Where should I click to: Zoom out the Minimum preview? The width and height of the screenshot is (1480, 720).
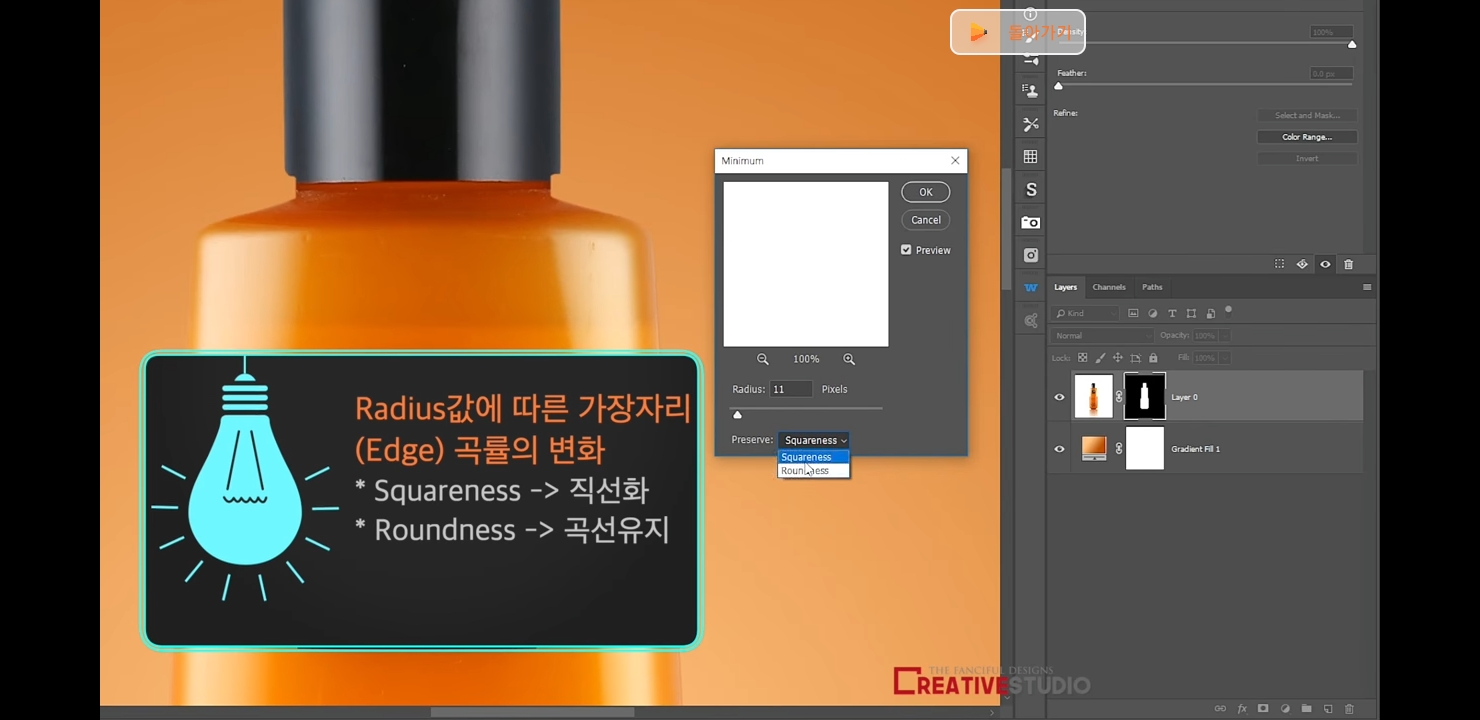(x=763, y=359)
